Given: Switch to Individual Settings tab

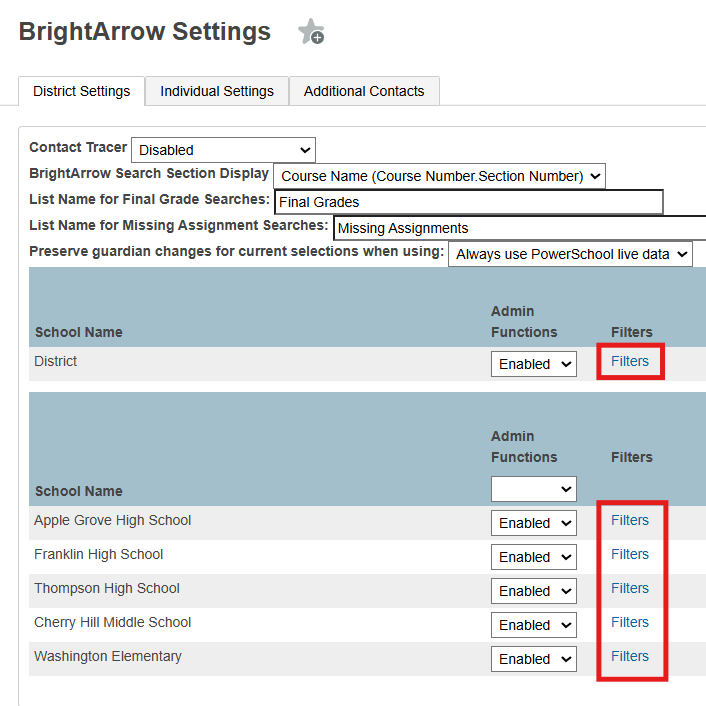Looking at the screenshot, I should coord(217,91).
